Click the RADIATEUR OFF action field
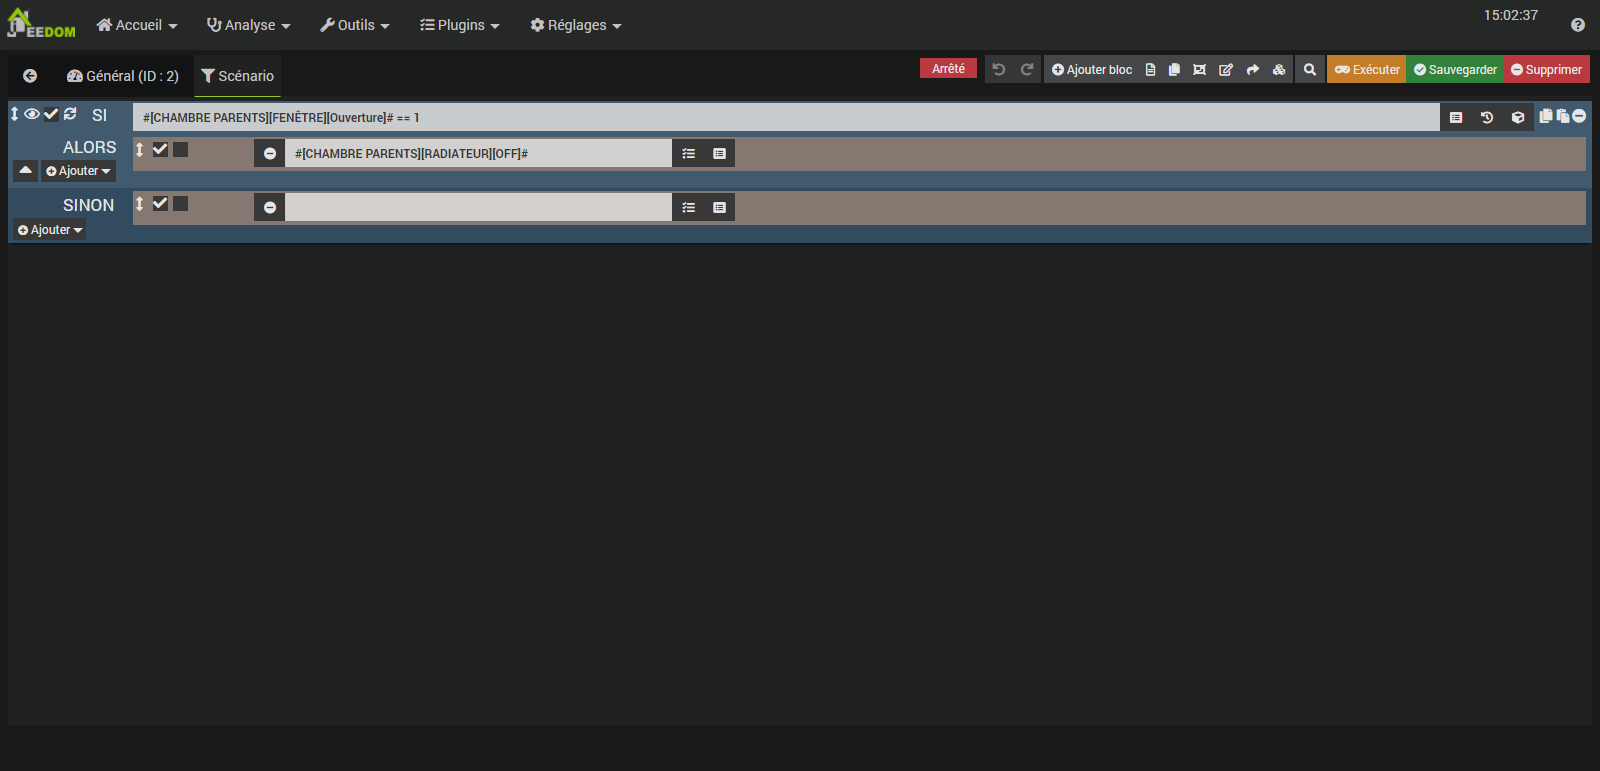This screenshot has height=771, width=1600. point(478,153)
